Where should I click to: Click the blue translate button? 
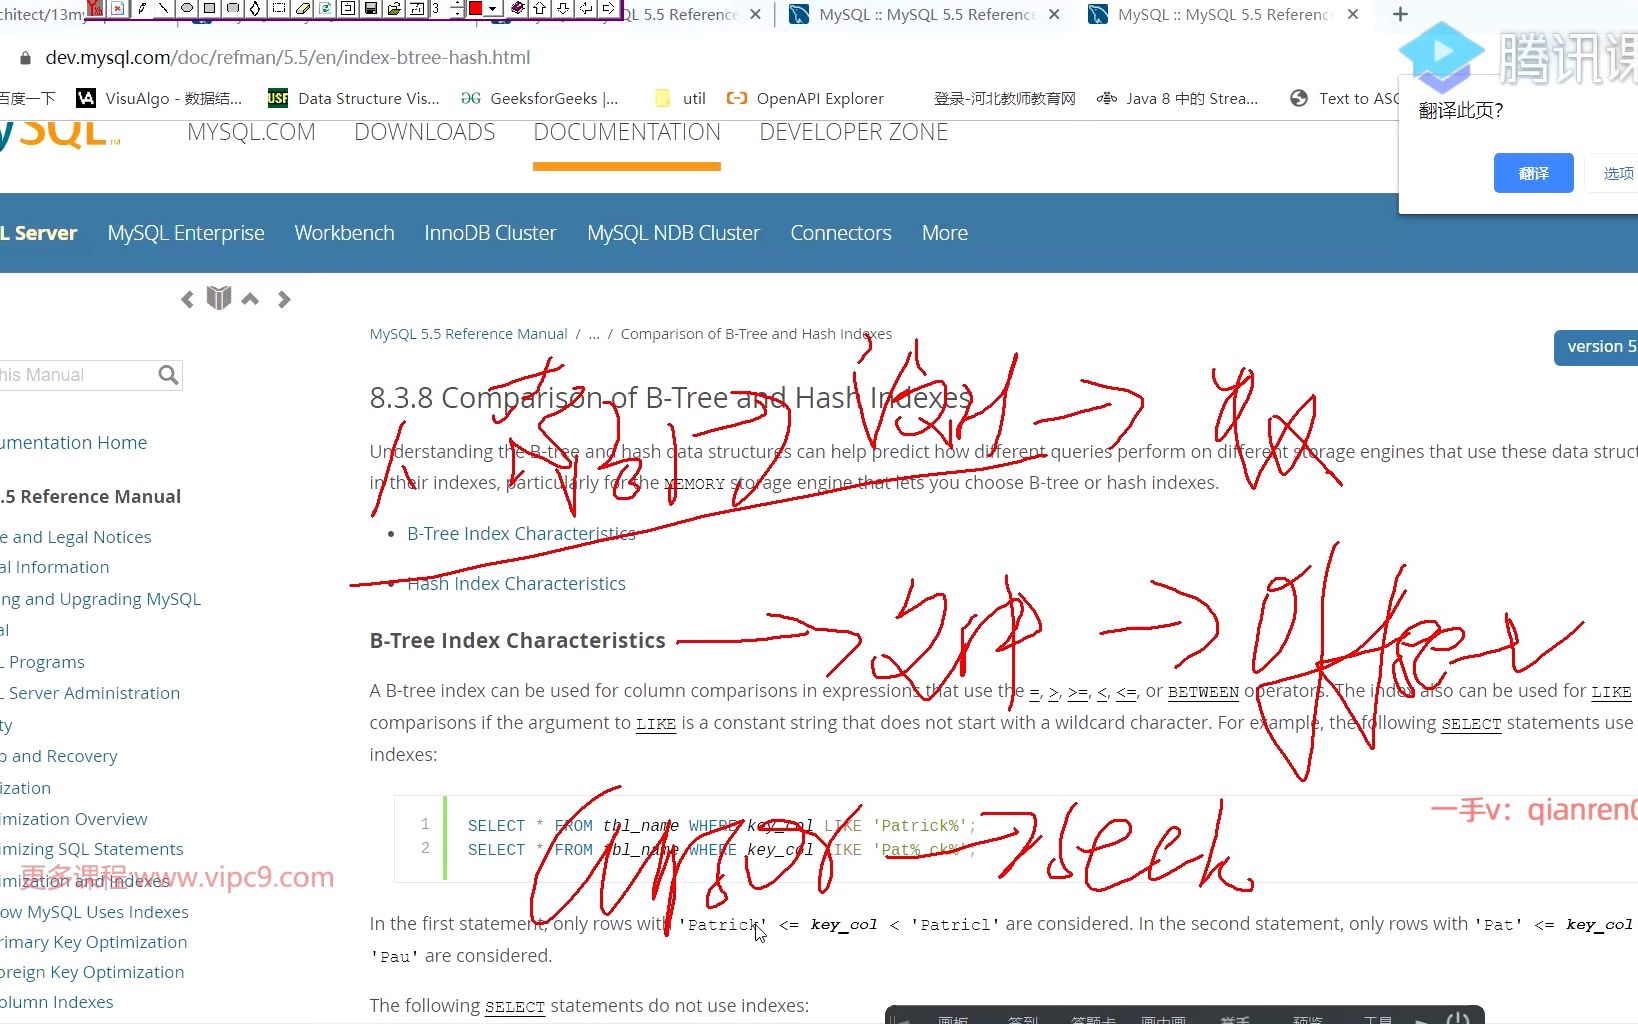click(1533, 173)
